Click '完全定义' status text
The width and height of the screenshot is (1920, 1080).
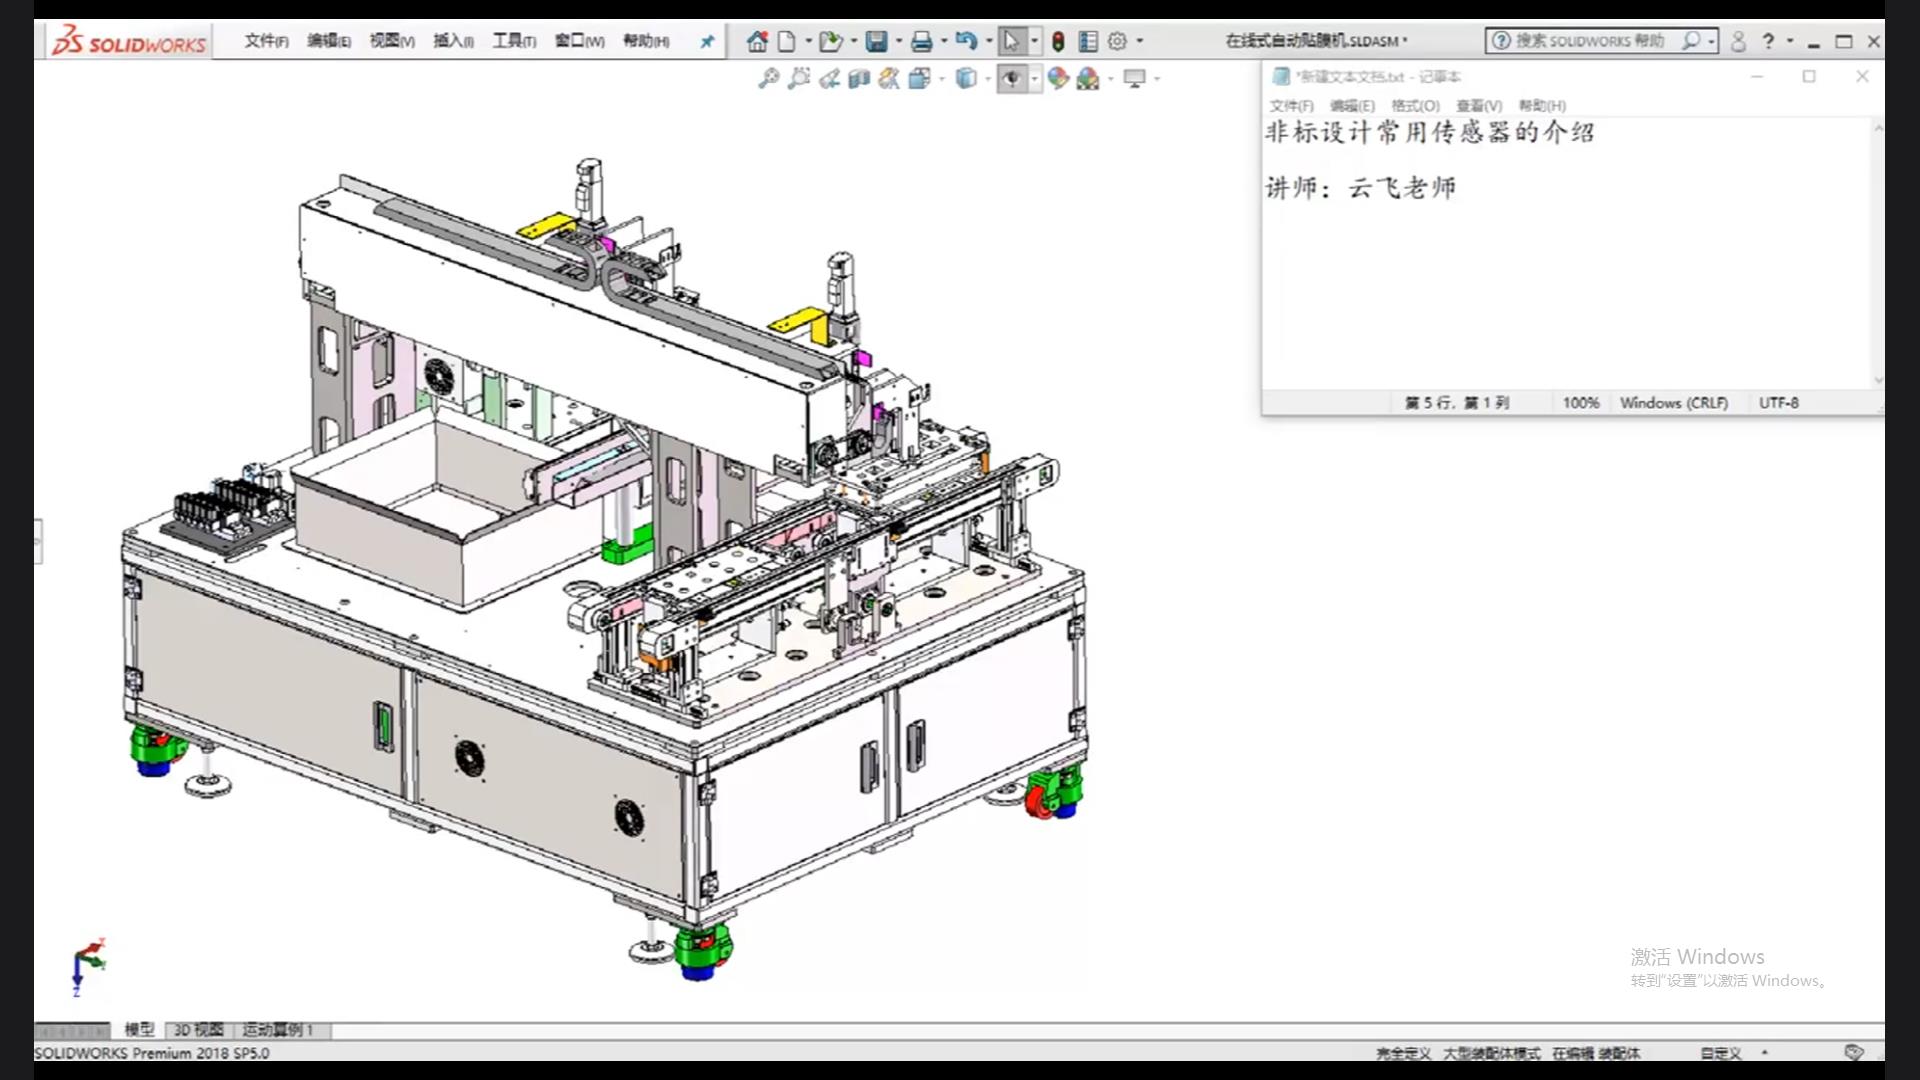[1403, 1053]
